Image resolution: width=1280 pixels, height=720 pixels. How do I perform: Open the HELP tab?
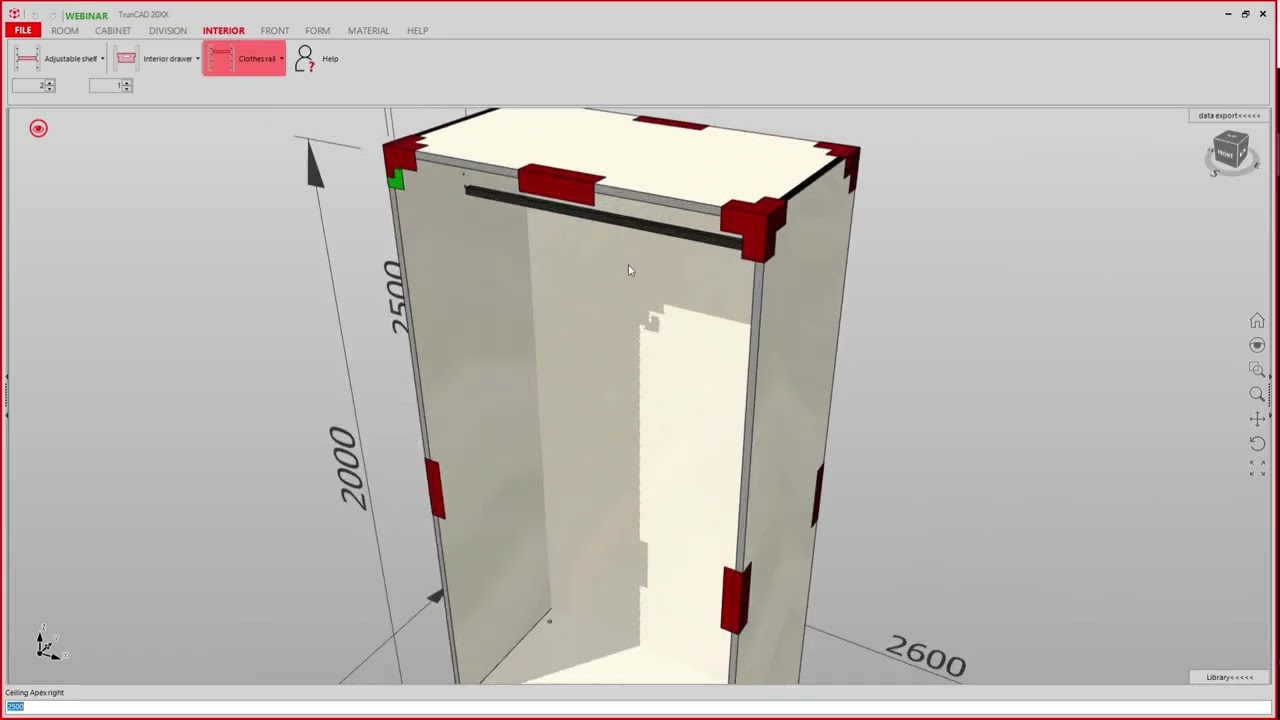click(418, 31)
